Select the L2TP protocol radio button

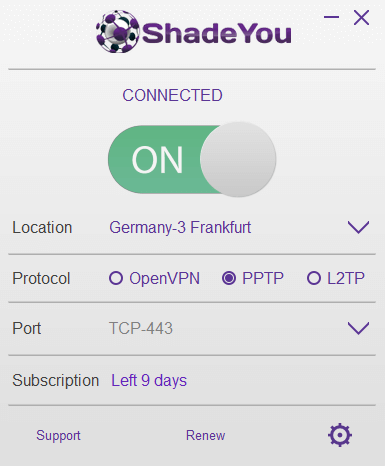(x=314, y=278)
